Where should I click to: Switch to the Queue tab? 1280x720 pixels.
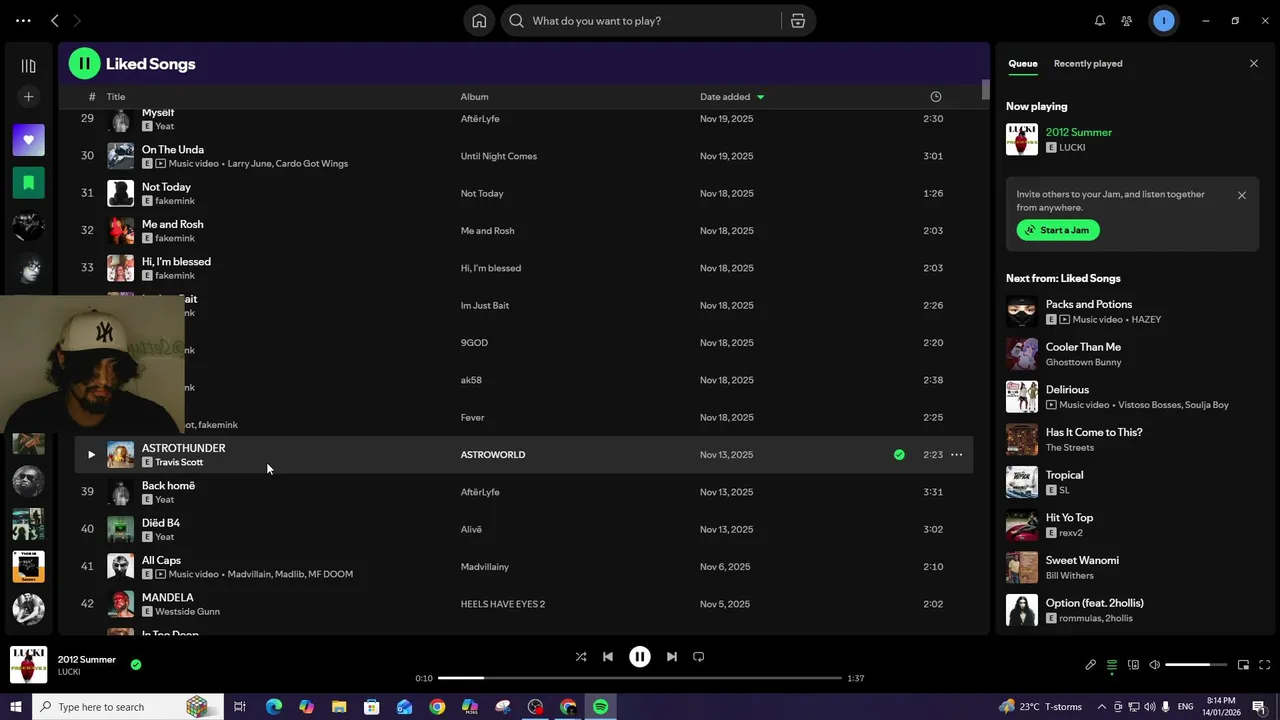pyautogui.click(x=1022, y=63)
